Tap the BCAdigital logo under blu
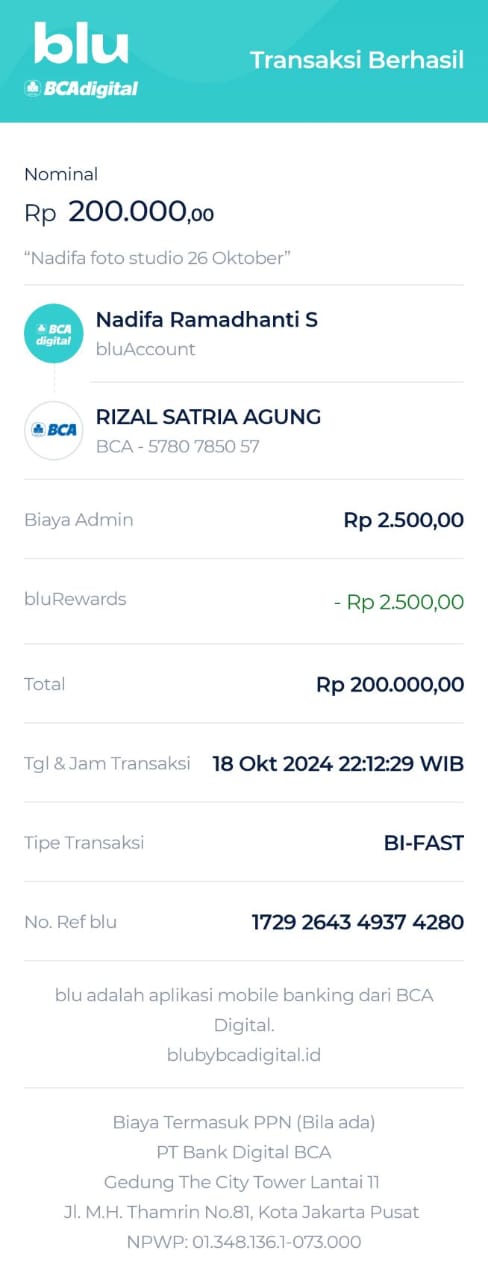Screen dimensions: 488x1280 [81, 88]
